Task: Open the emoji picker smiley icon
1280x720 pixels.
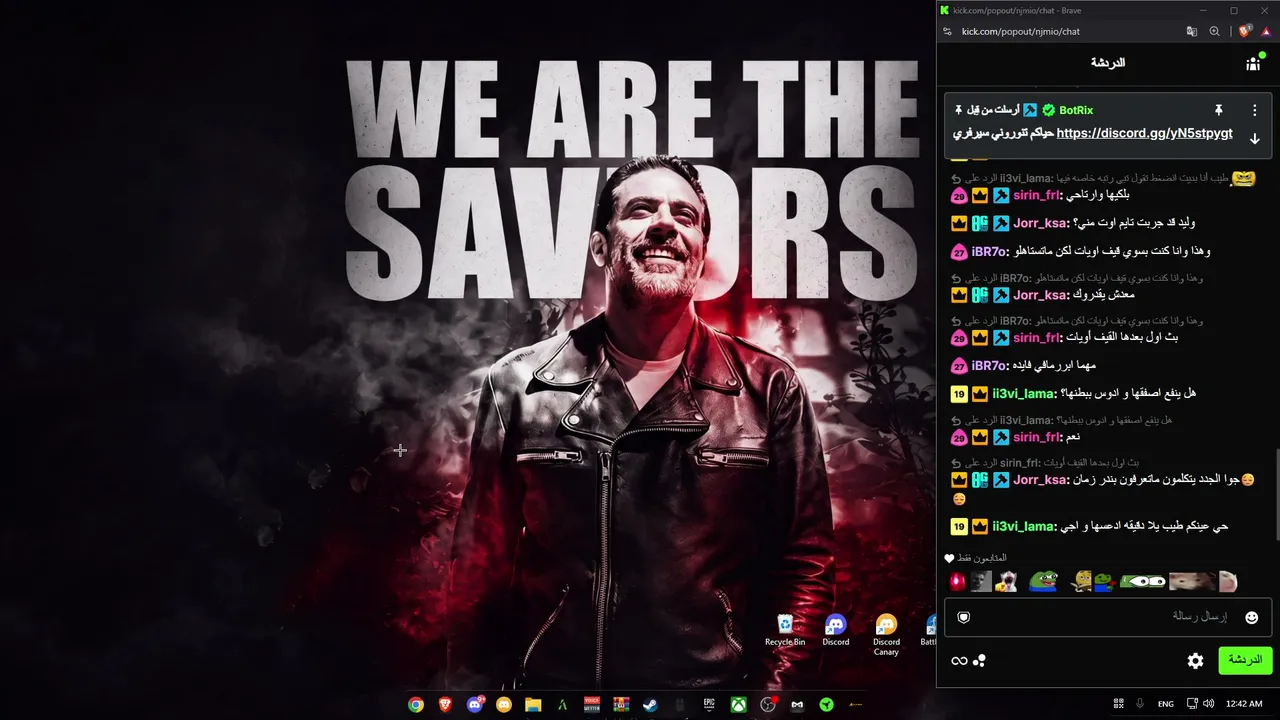Action: point(1251,617)
